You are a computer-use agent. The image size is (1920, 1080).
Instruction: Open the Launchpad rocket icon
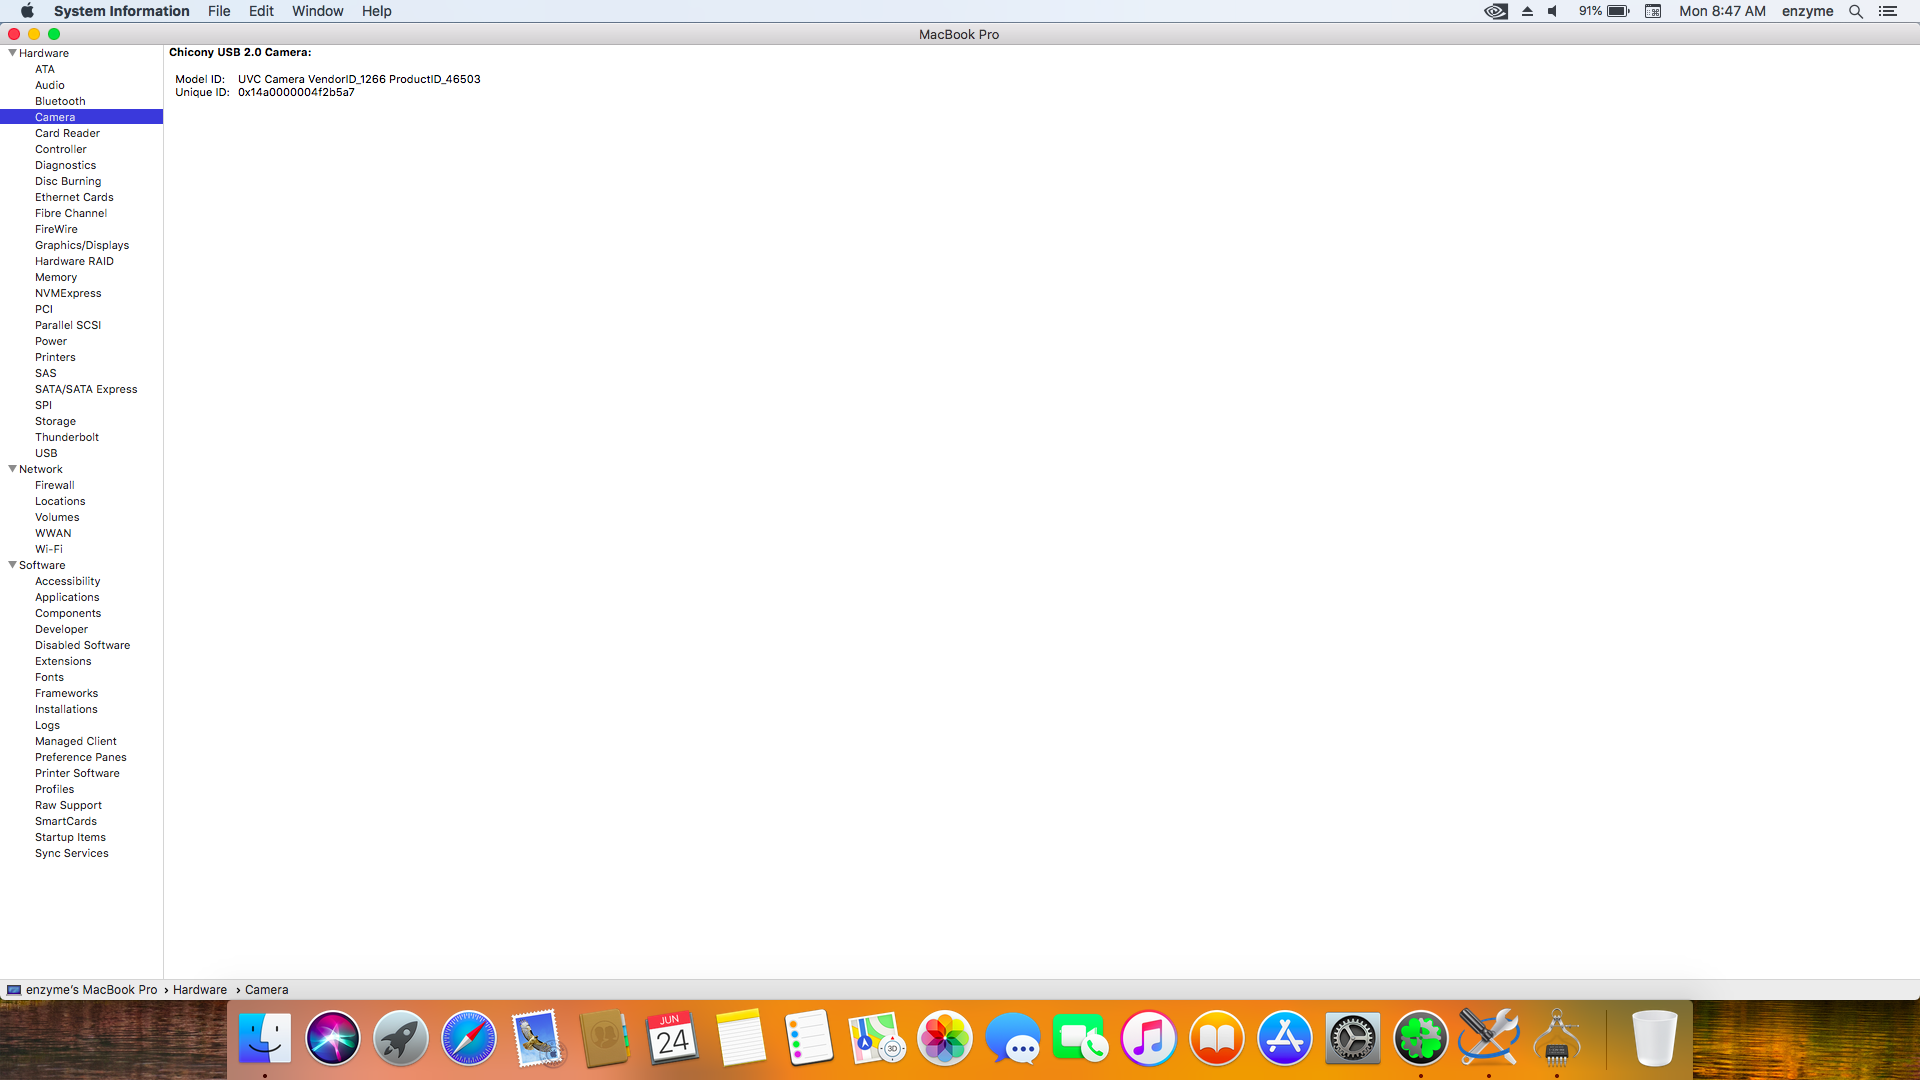click(400, 1039)
